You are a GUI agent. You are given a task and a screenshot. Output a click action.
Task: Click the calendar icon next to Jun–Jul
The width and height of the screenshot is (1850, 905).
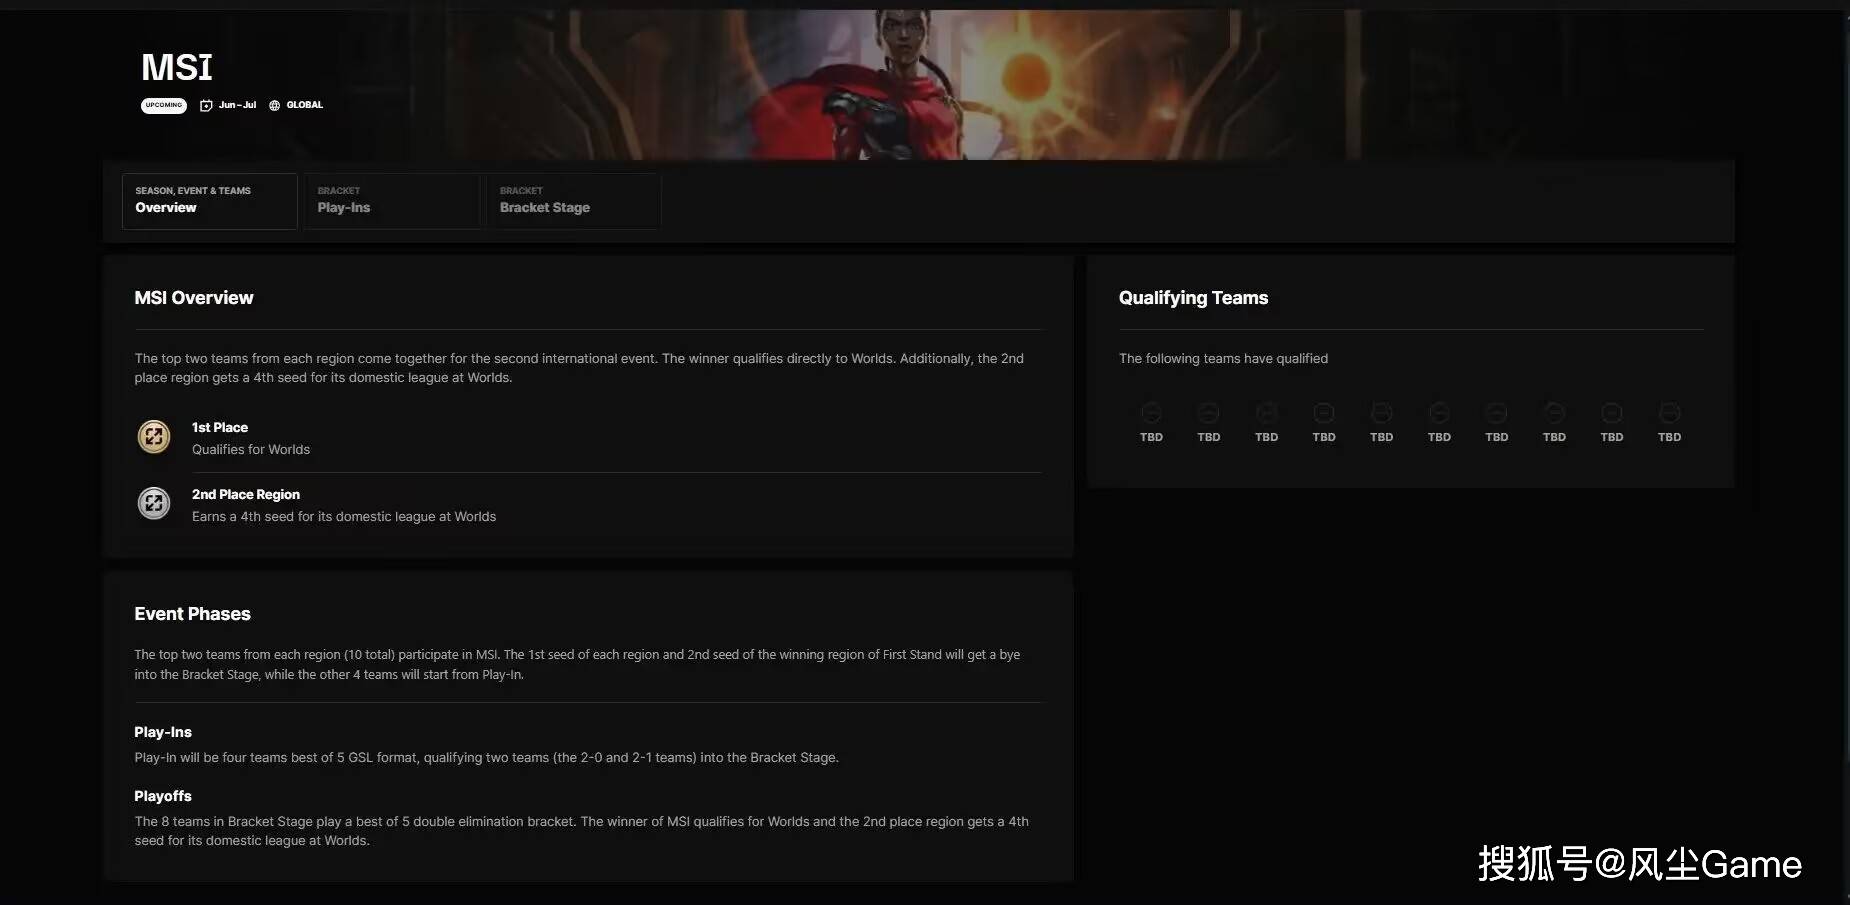(206, 105)
